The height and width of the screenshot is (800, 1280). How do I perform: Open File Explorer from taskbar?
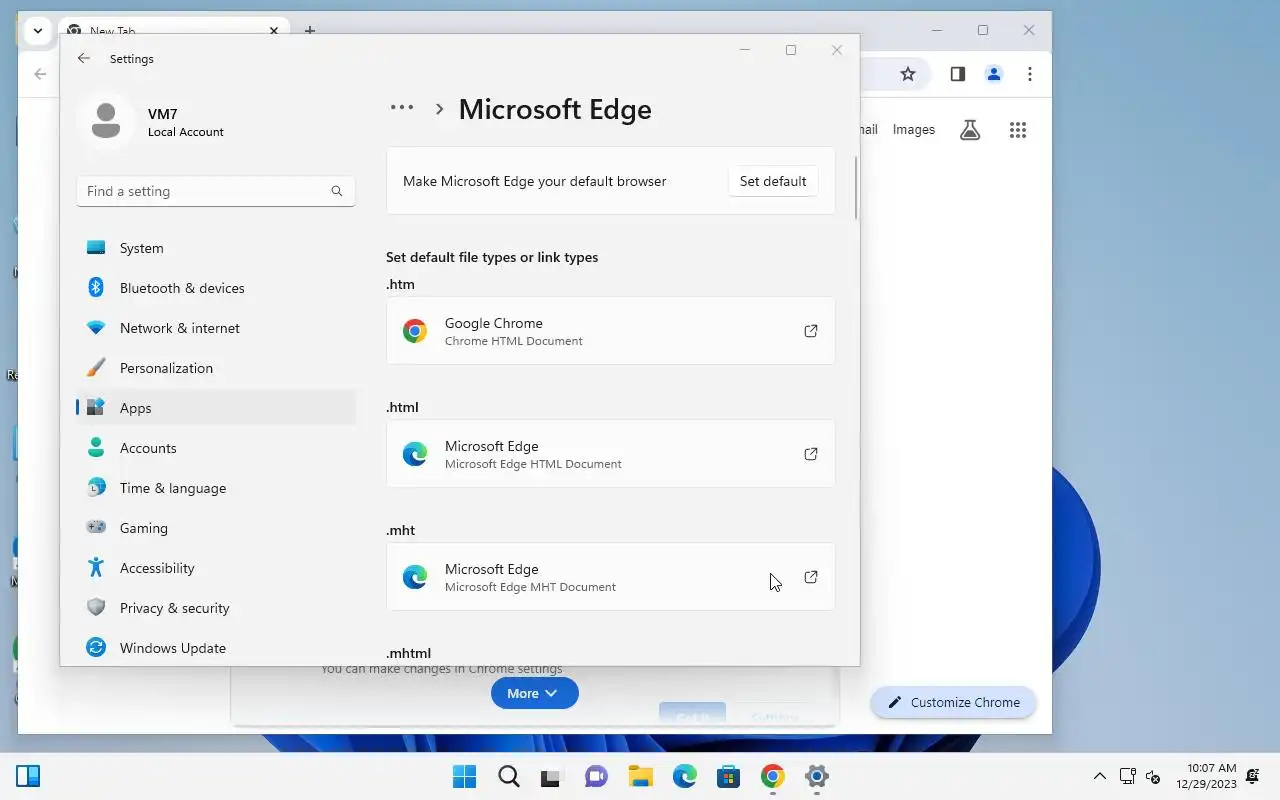(640, 776)
